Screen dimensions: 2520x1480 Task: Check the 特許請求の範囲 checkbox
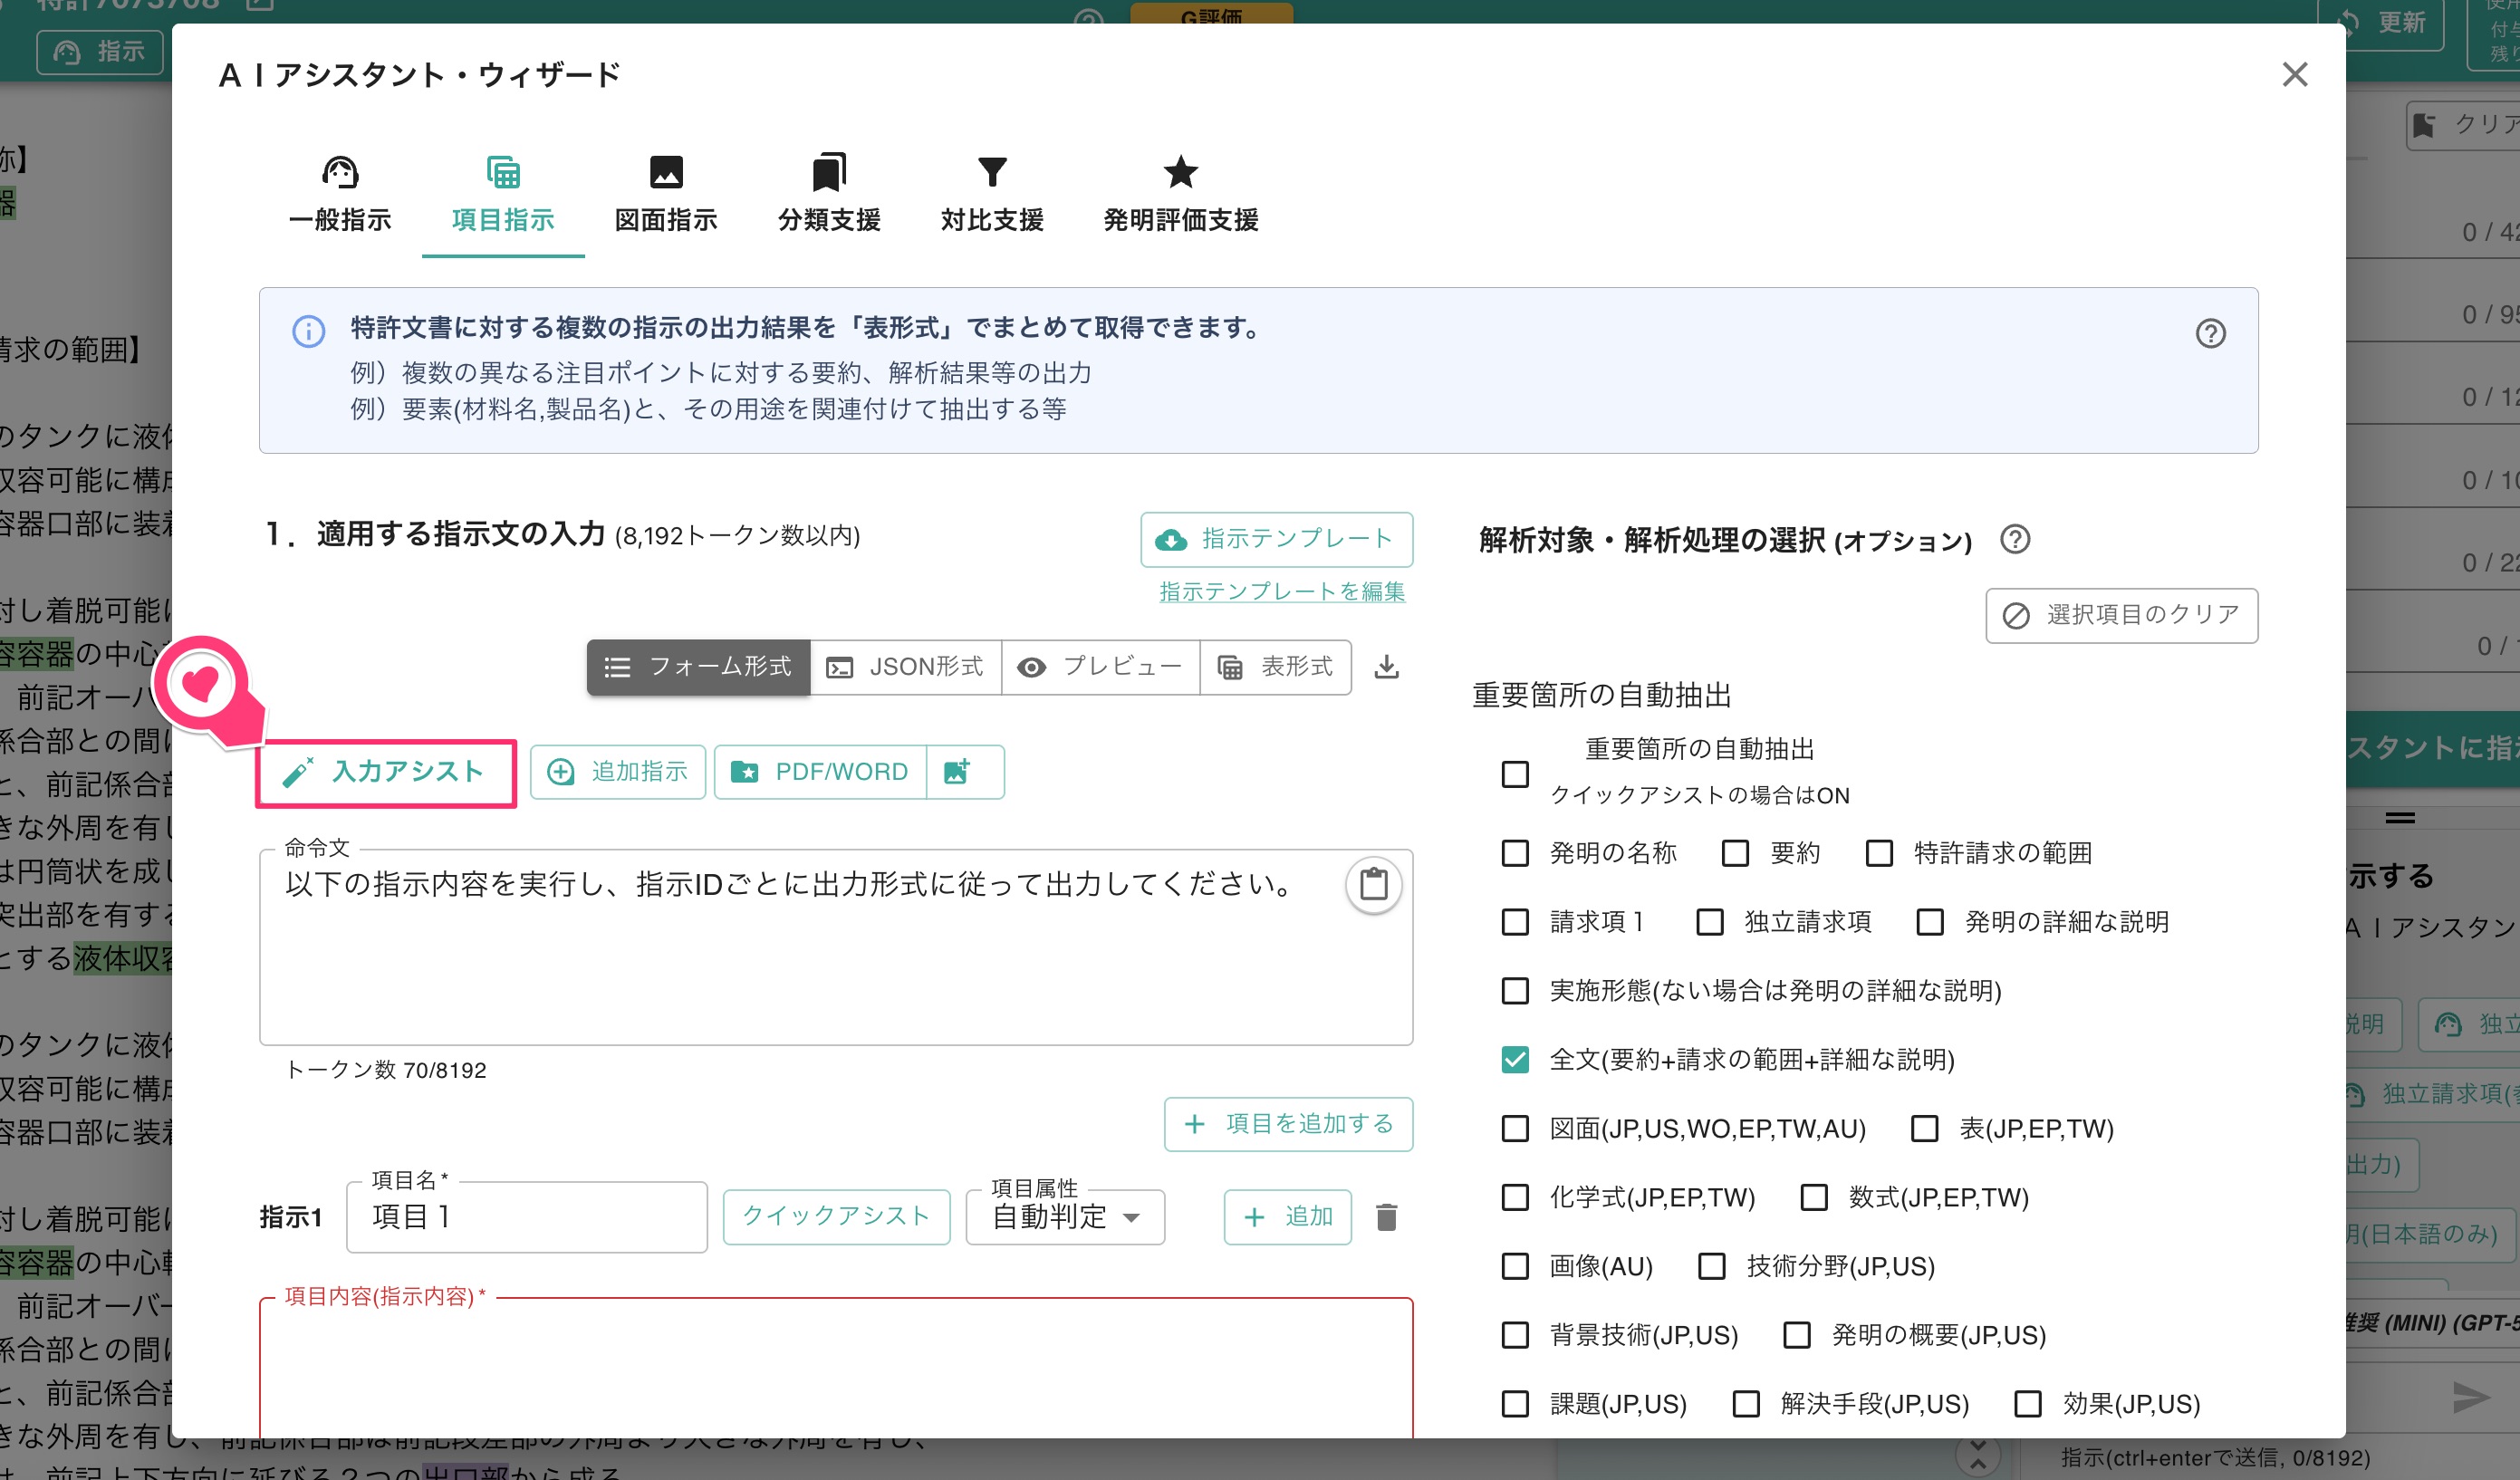tap(1879, 853)
